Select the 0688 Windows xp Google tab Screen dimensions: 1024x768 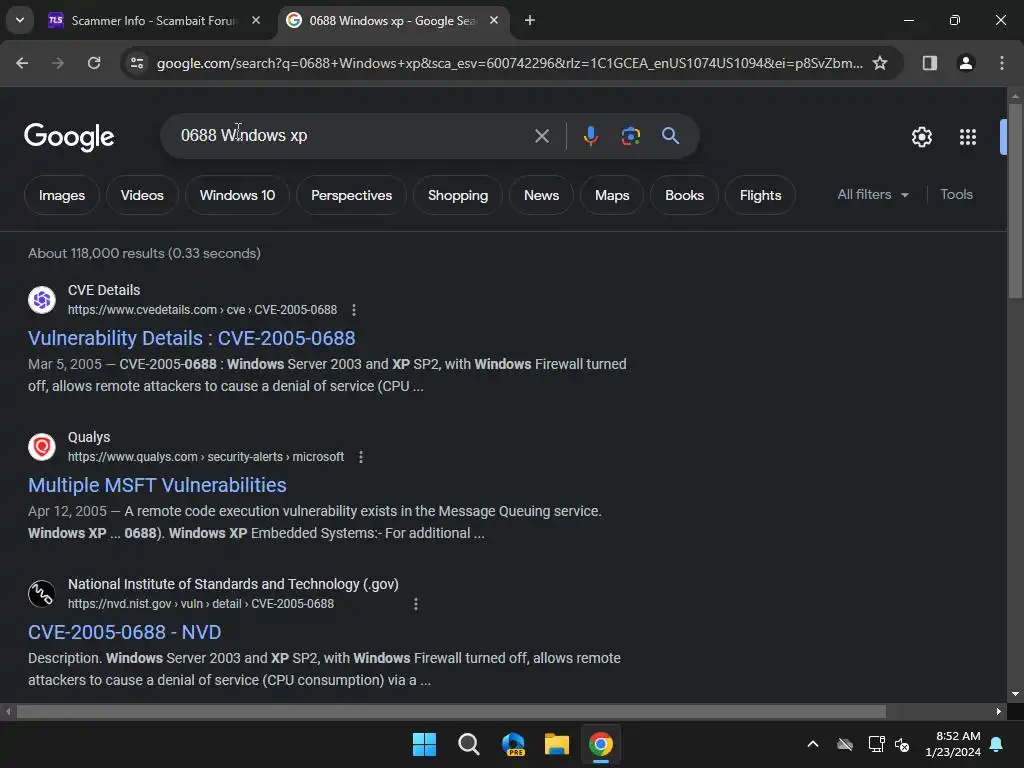(392, 21)
